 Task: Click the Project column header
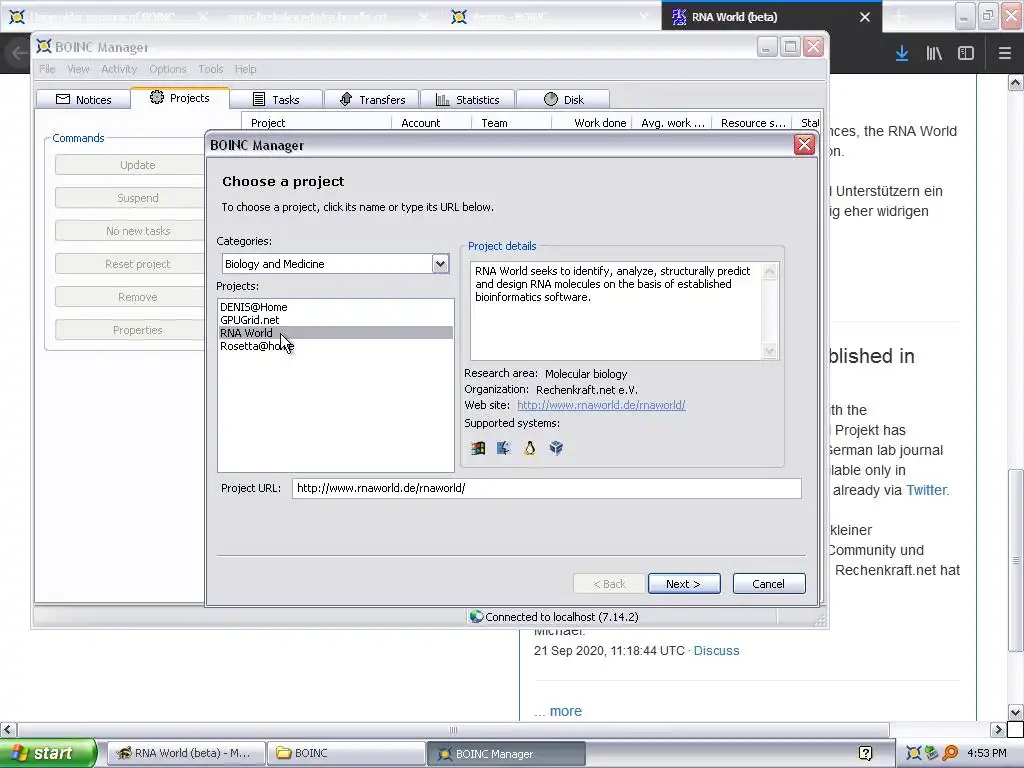tap(316, 123)
